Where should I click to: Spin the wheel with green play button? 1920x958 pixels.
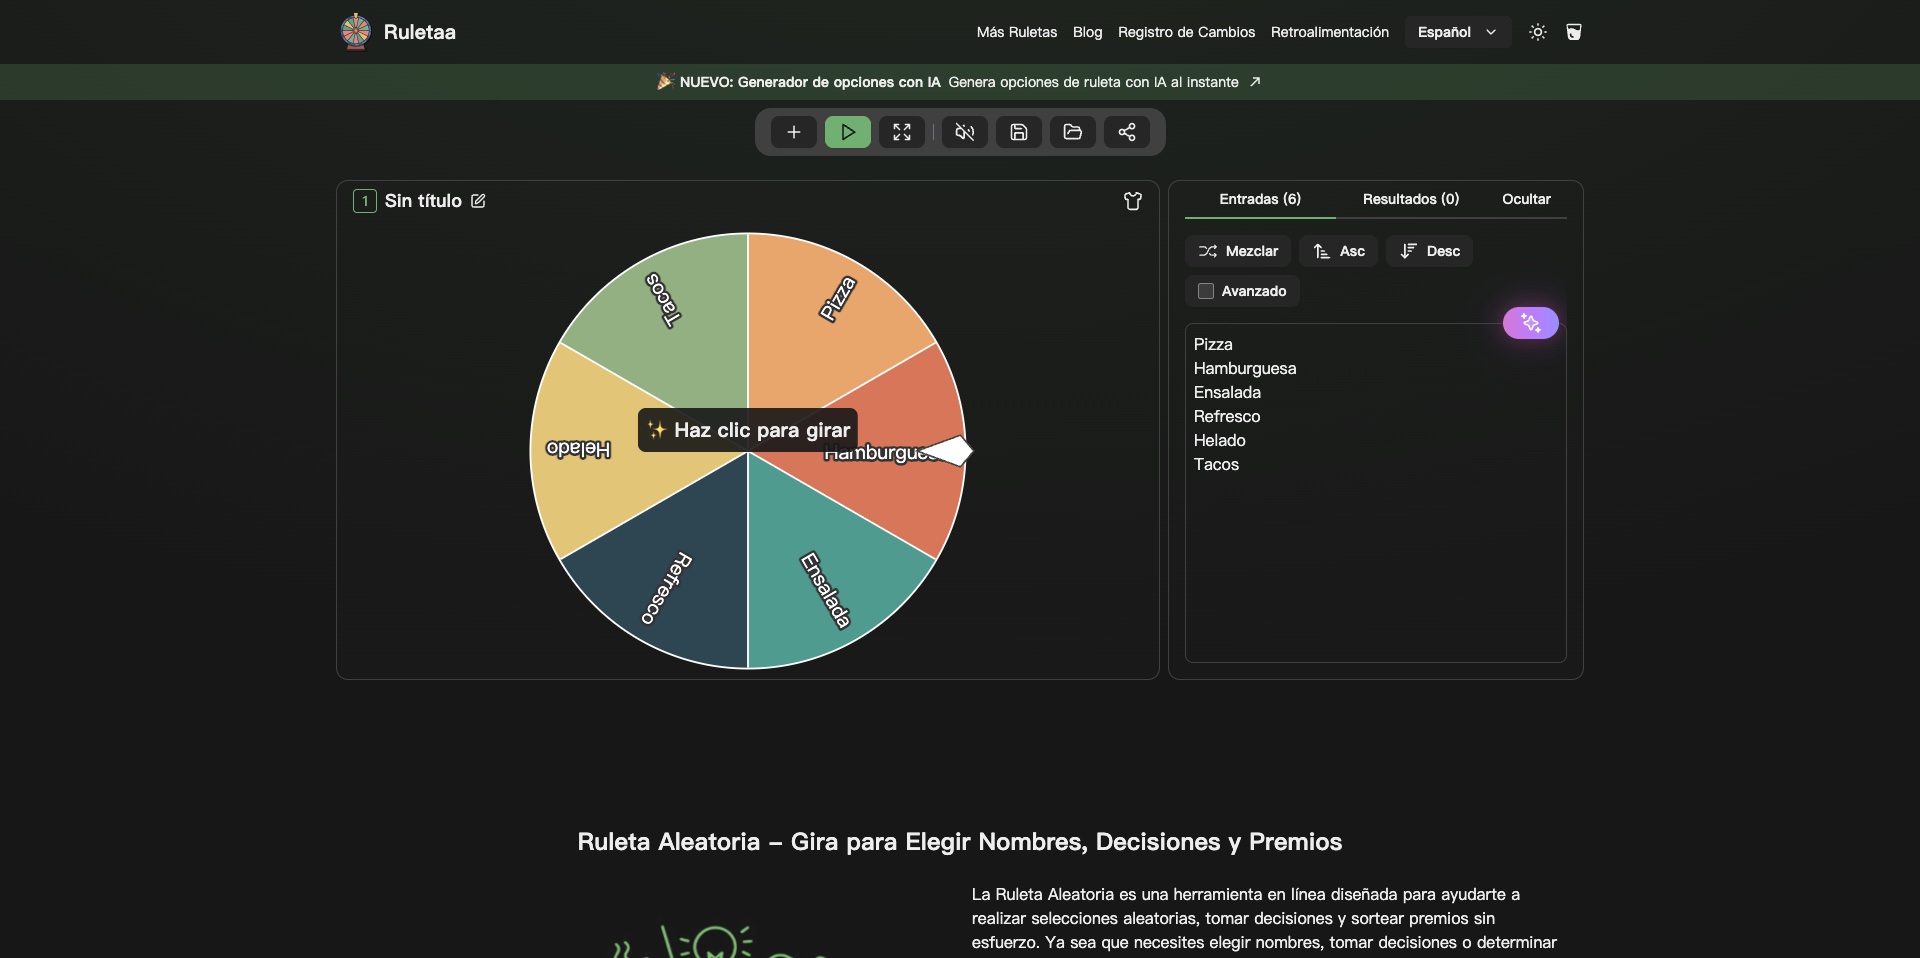pos(847,132)
